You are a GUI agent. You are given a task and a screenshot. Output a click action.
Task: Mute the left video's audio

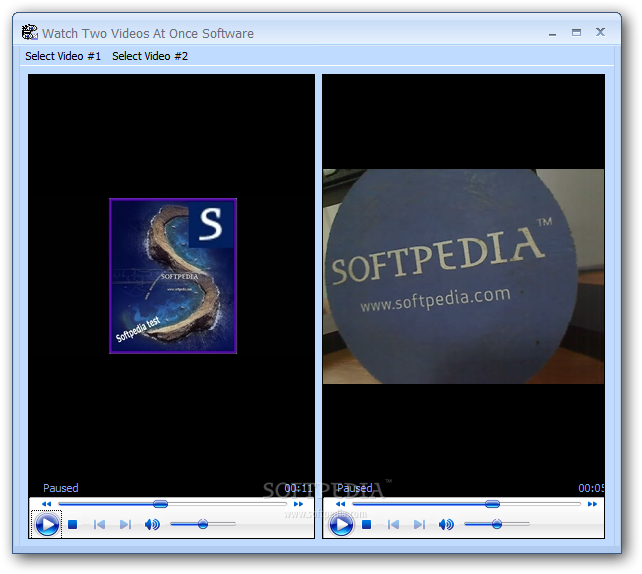coord(152,524)
